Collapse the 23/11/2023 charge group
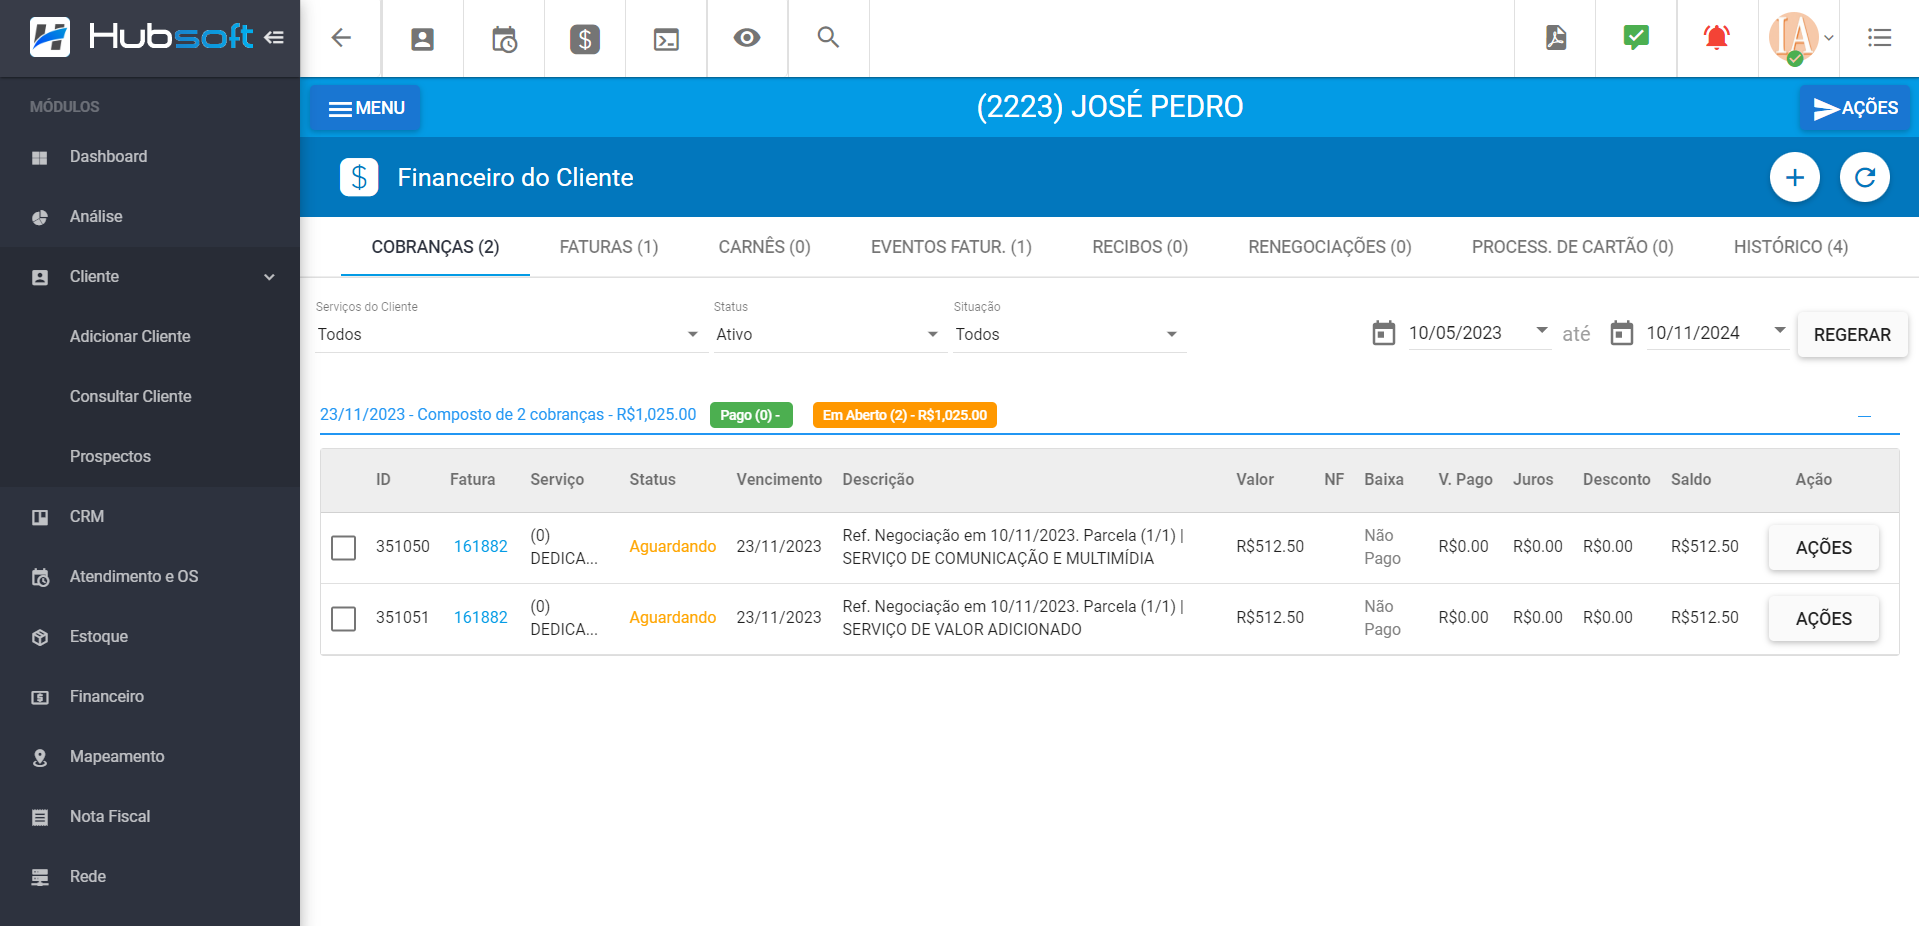Image resolution: width=1919 pixels, height=926 pixels. [1864, 416]
